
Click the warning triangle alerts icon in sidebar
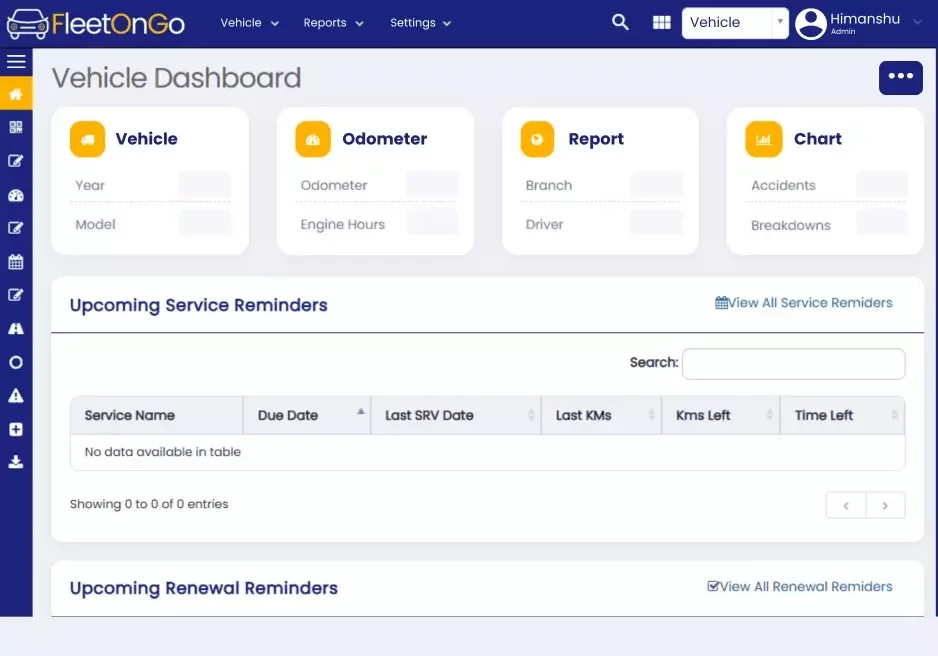coord(15,395)
